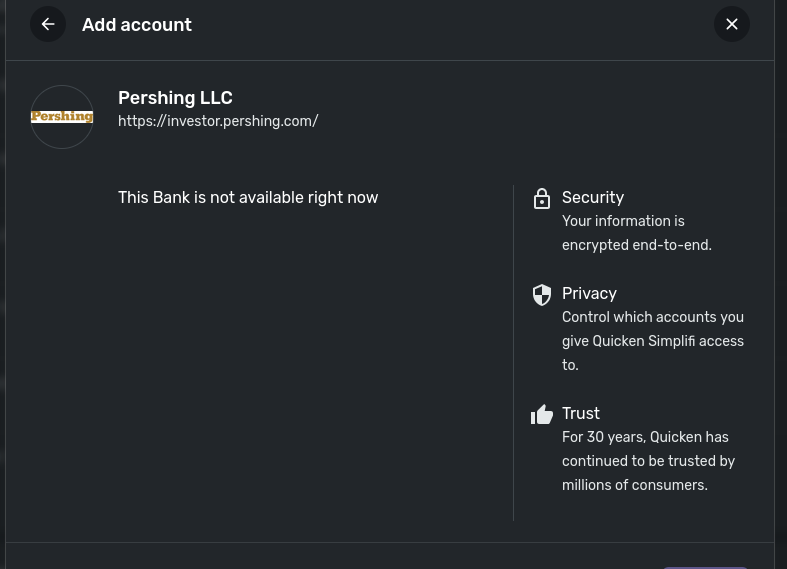Select the Trust heading
The image size is (787, 569).
click(x=581, y=413)
